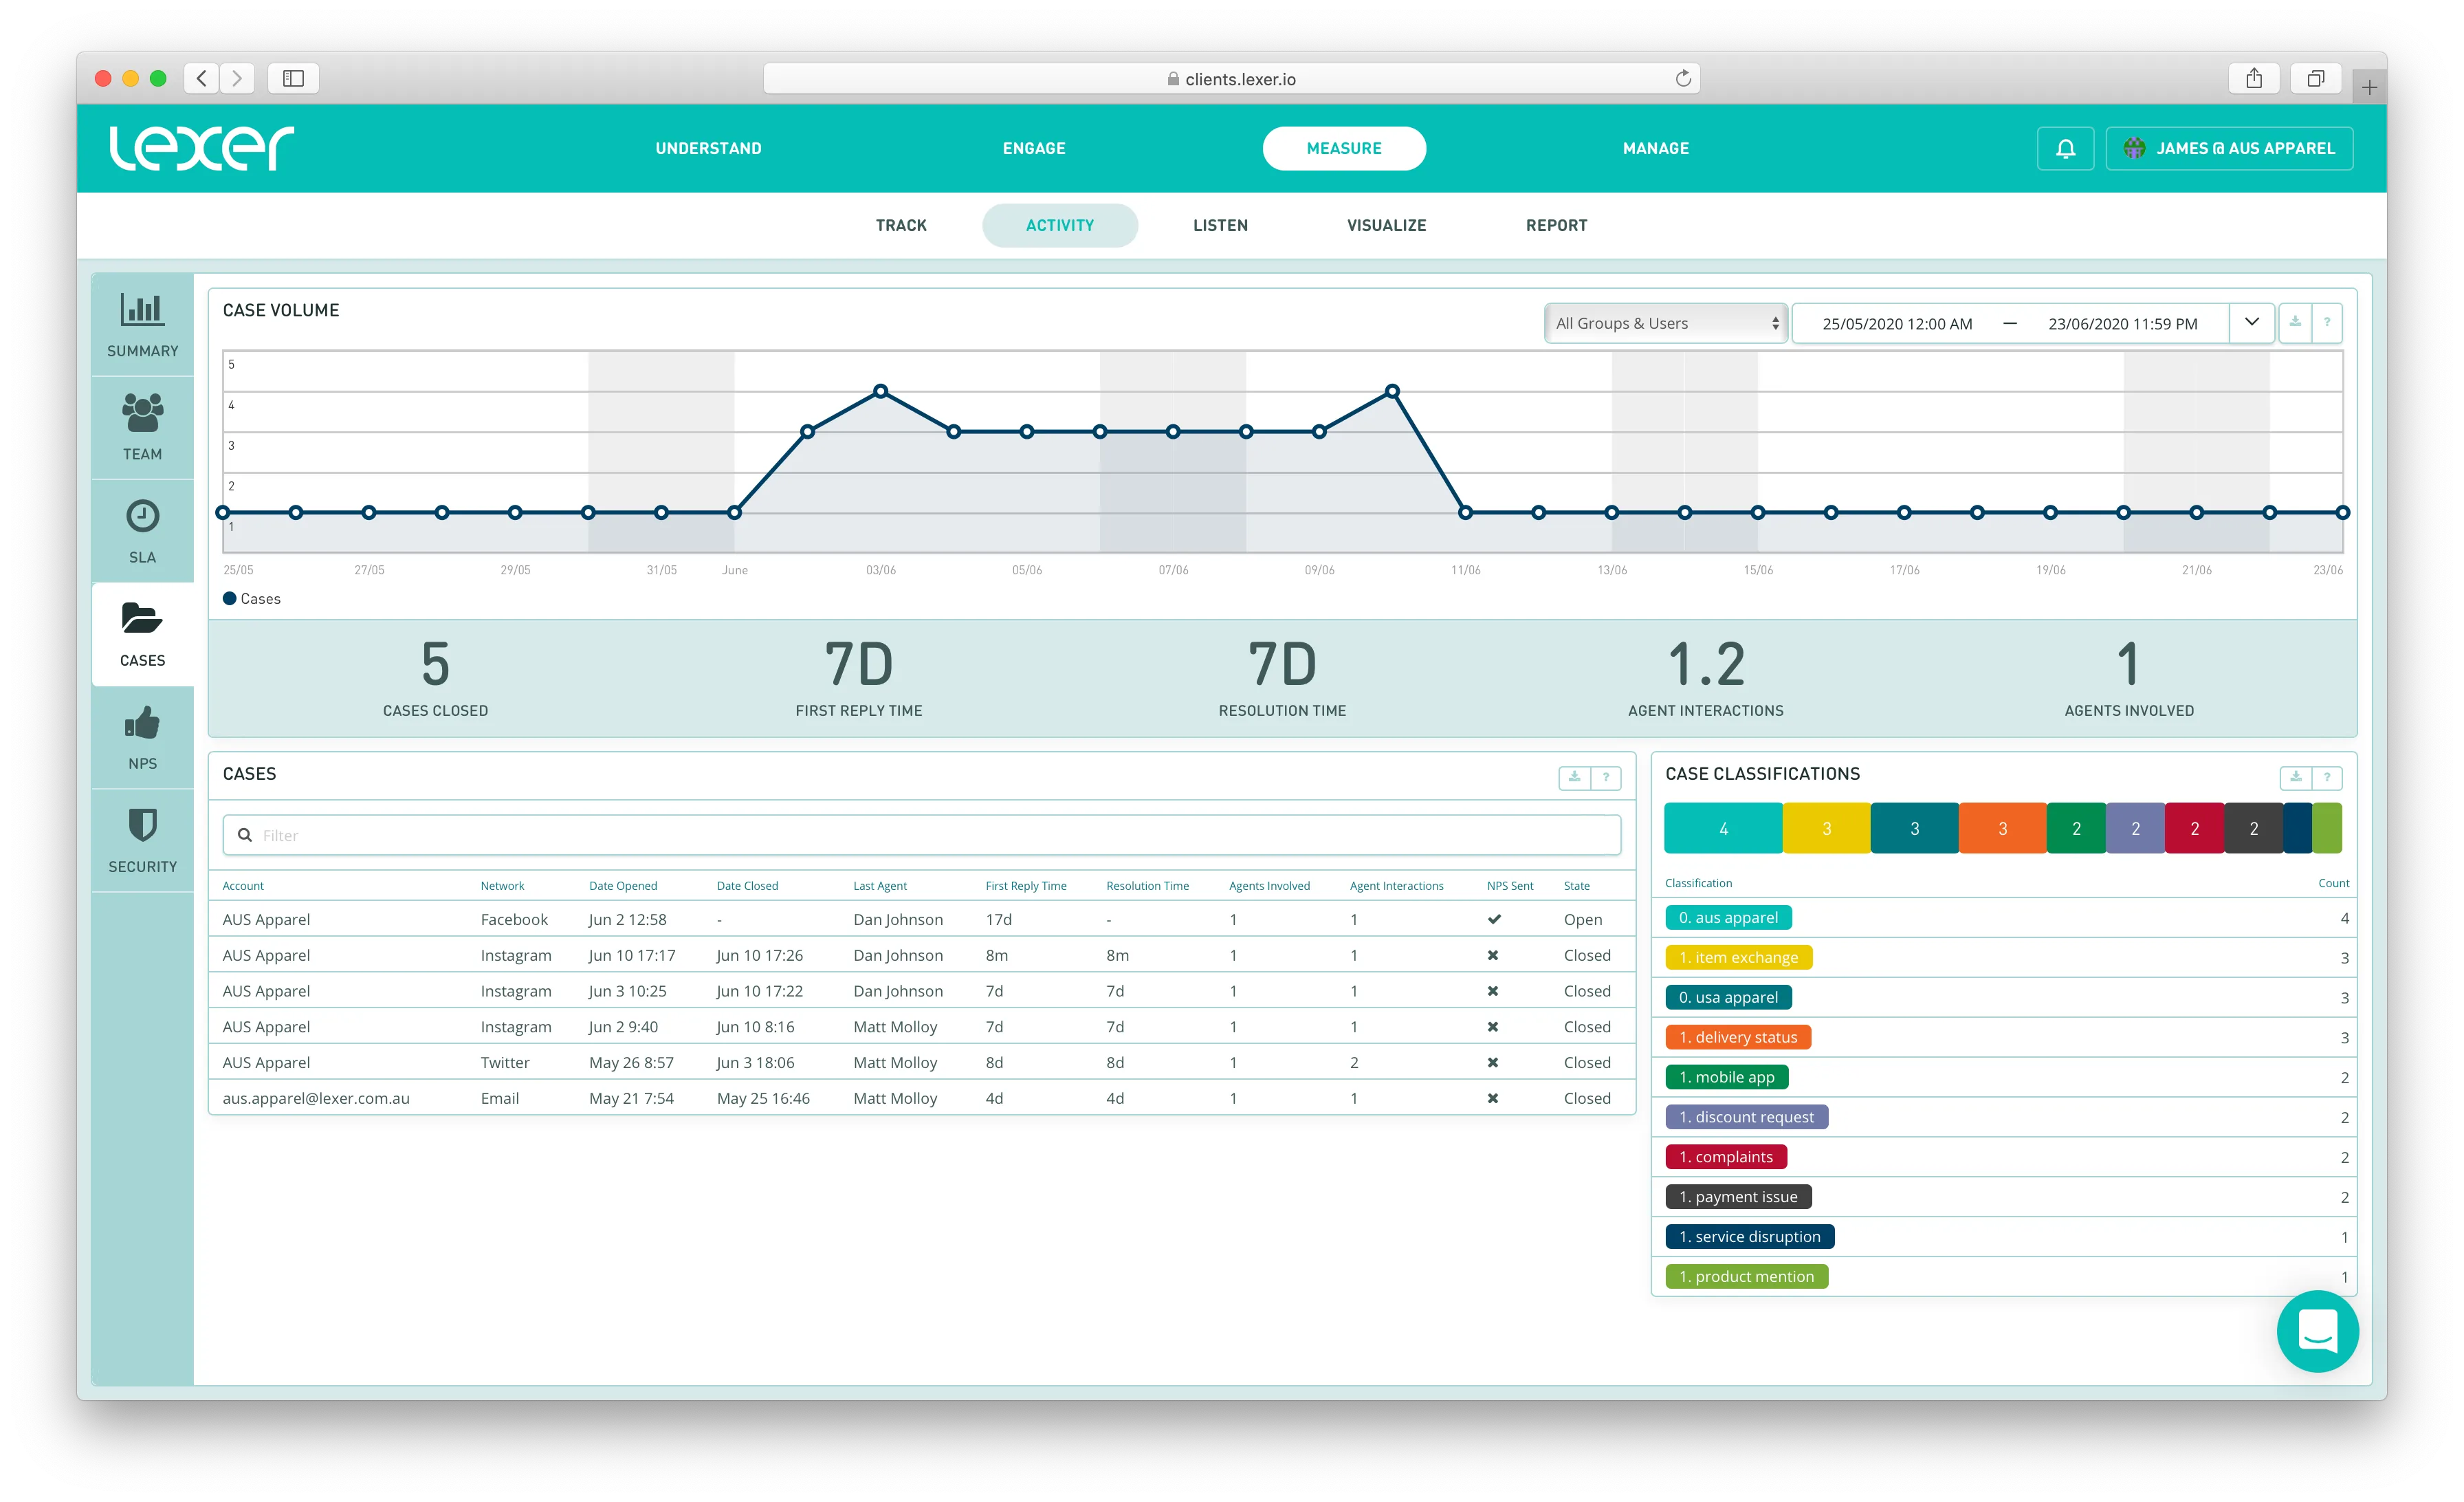Open the chat support bubble
Image resolution: width=2464 pixels, height=1502 pixels.
coord(2317,1332)
